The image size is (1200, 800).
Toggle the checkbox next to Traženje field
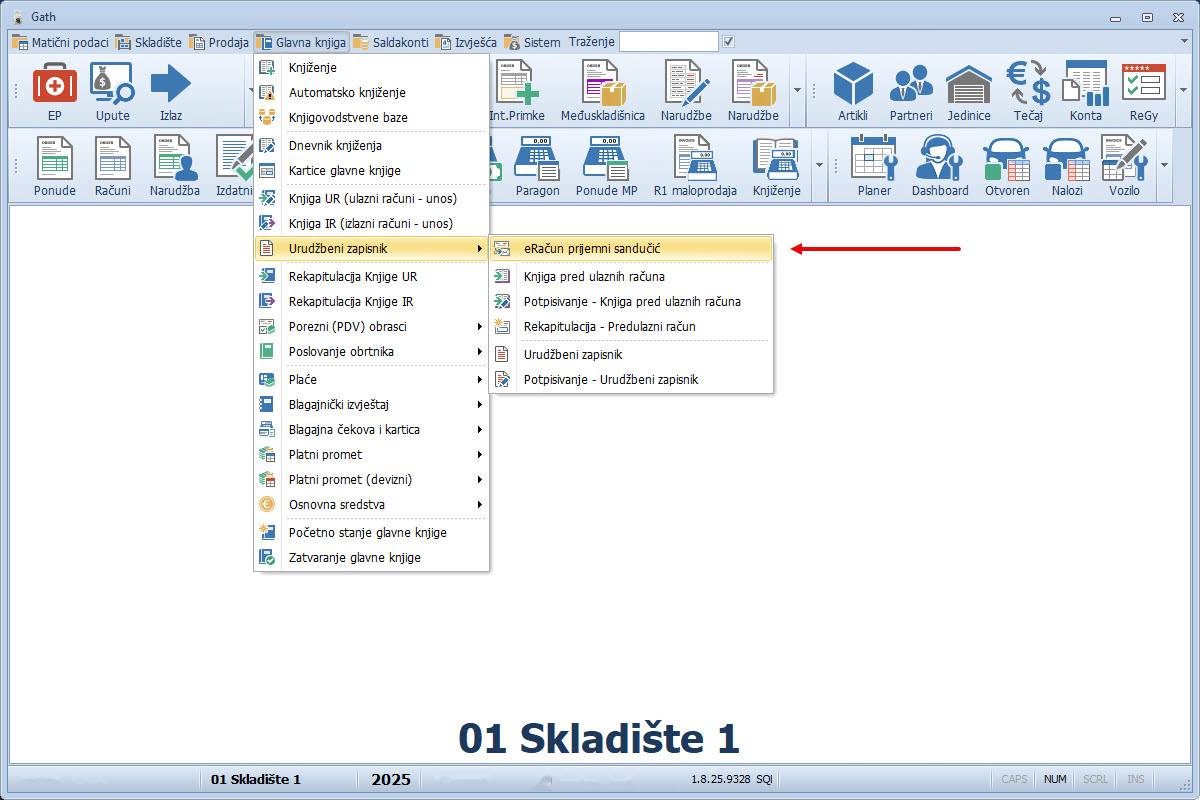[x=729, y=42]
